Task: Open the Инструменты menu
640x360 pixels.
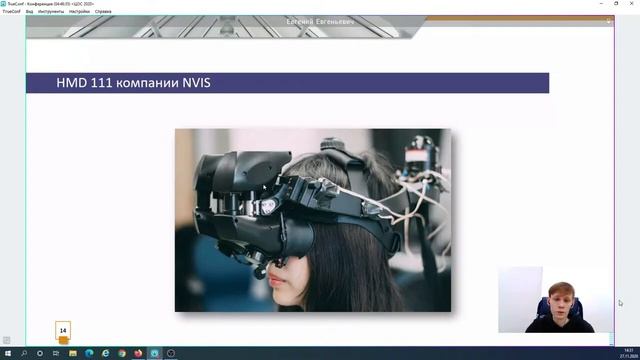Action: click(51, 11)
